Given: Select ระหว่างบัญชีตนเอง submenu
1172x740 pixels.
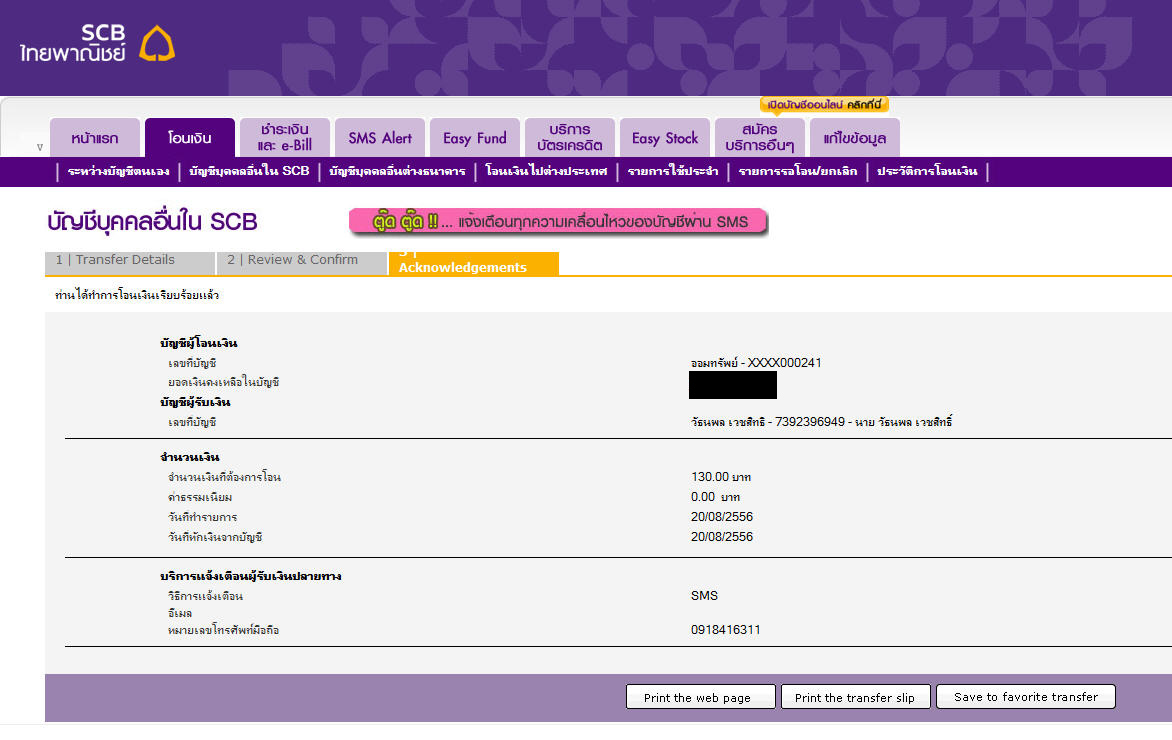Looking at the screenshot, I should click(118, 171).
